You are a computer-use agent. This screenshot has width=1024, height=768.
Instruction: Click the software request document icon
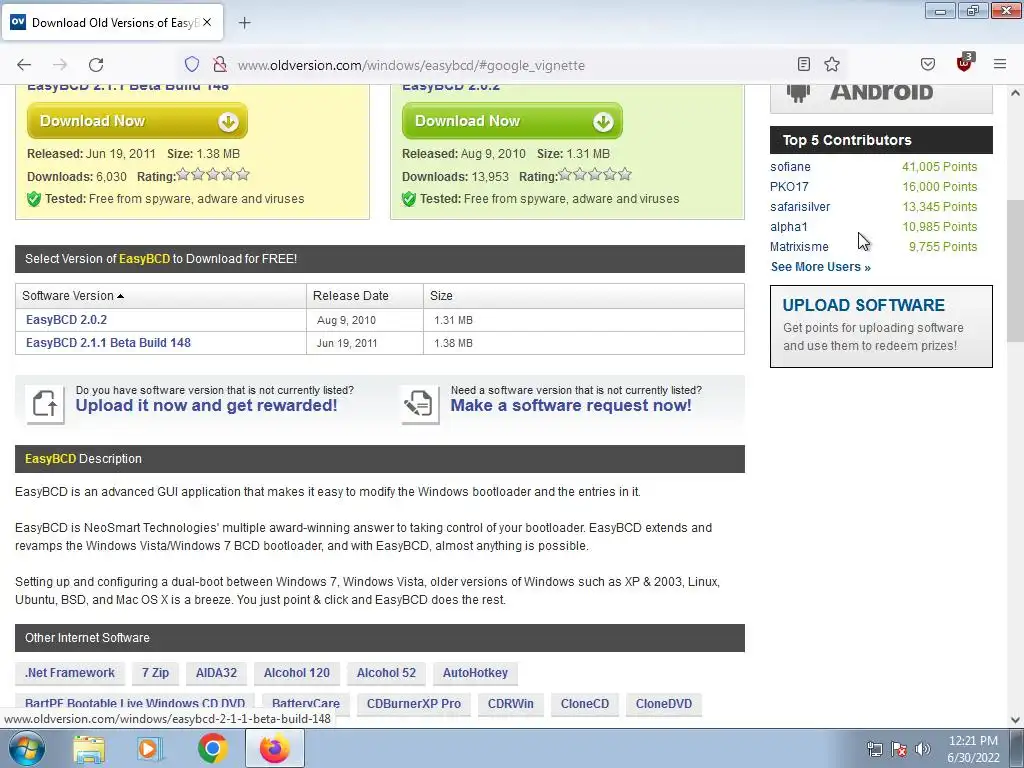point(420,404)
